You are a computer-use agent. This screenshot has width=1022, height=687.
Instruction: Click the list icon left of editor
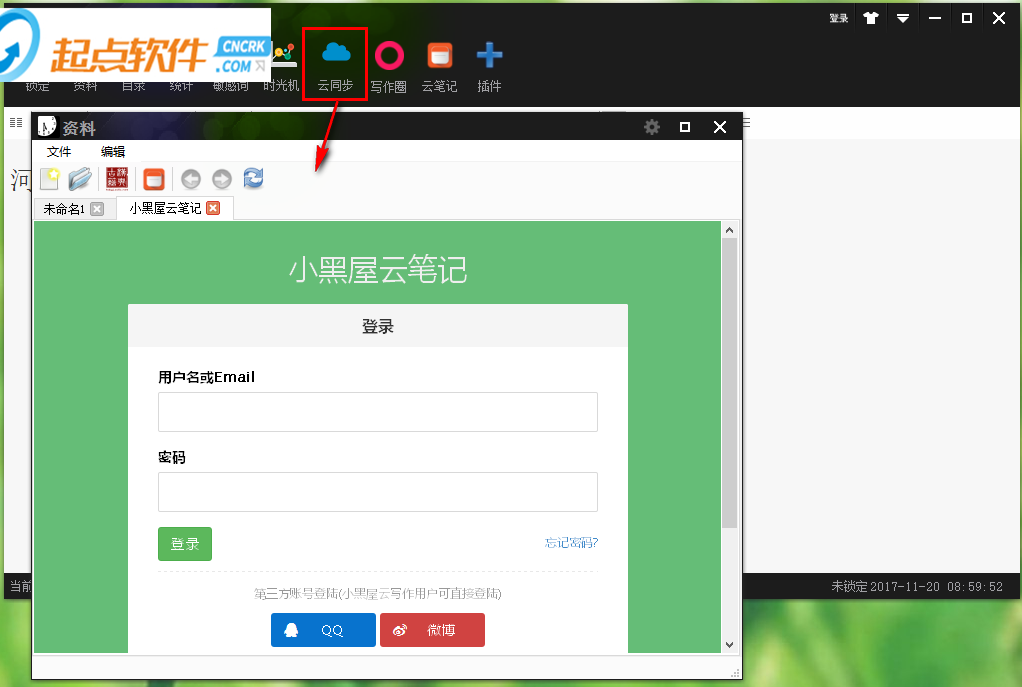point(16,123)
